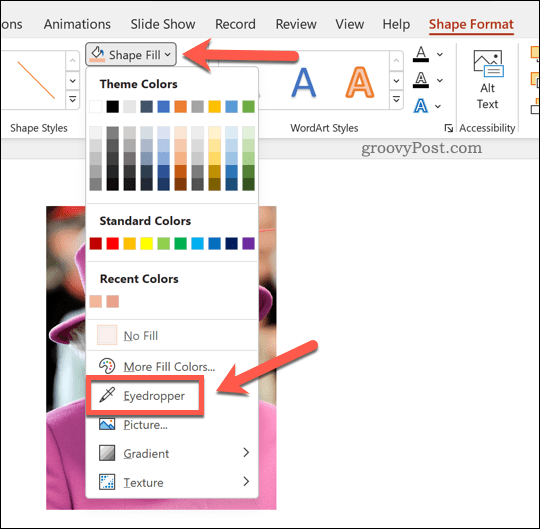This screenshot has height=529, width=540.
Task: Expand the Shape Styles gallery More button
Action: 72,99
